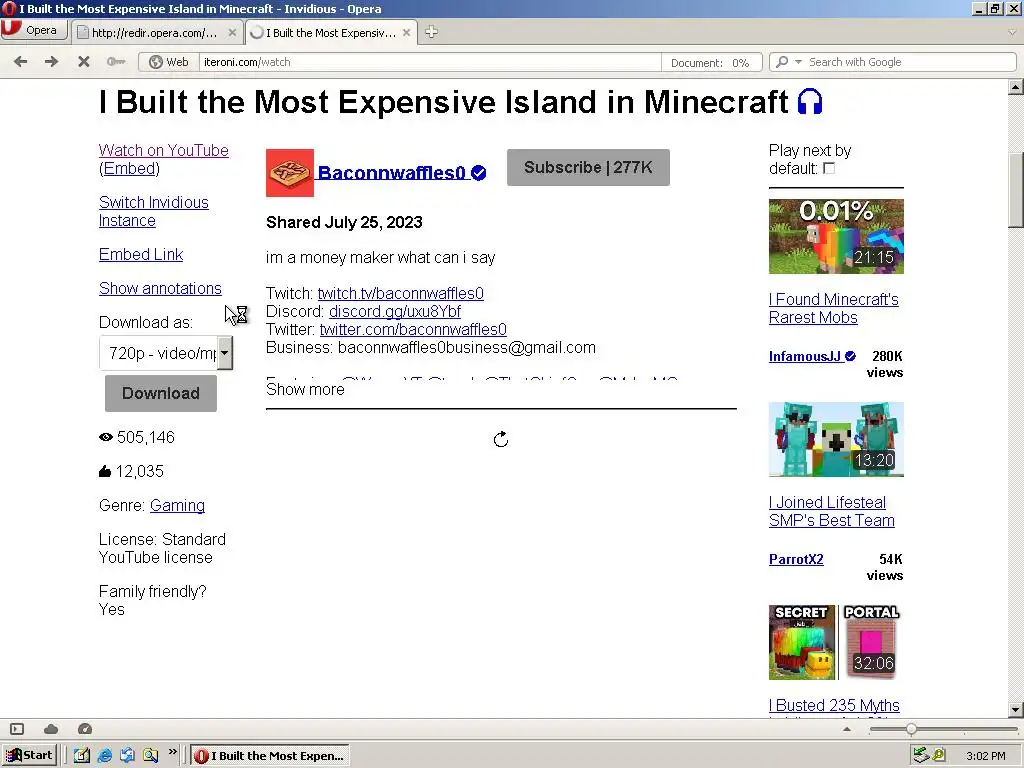This screenshot has width=1024, height=768.
Task: Click the zoom slider handle in status bar
Action: click(911, 729)
